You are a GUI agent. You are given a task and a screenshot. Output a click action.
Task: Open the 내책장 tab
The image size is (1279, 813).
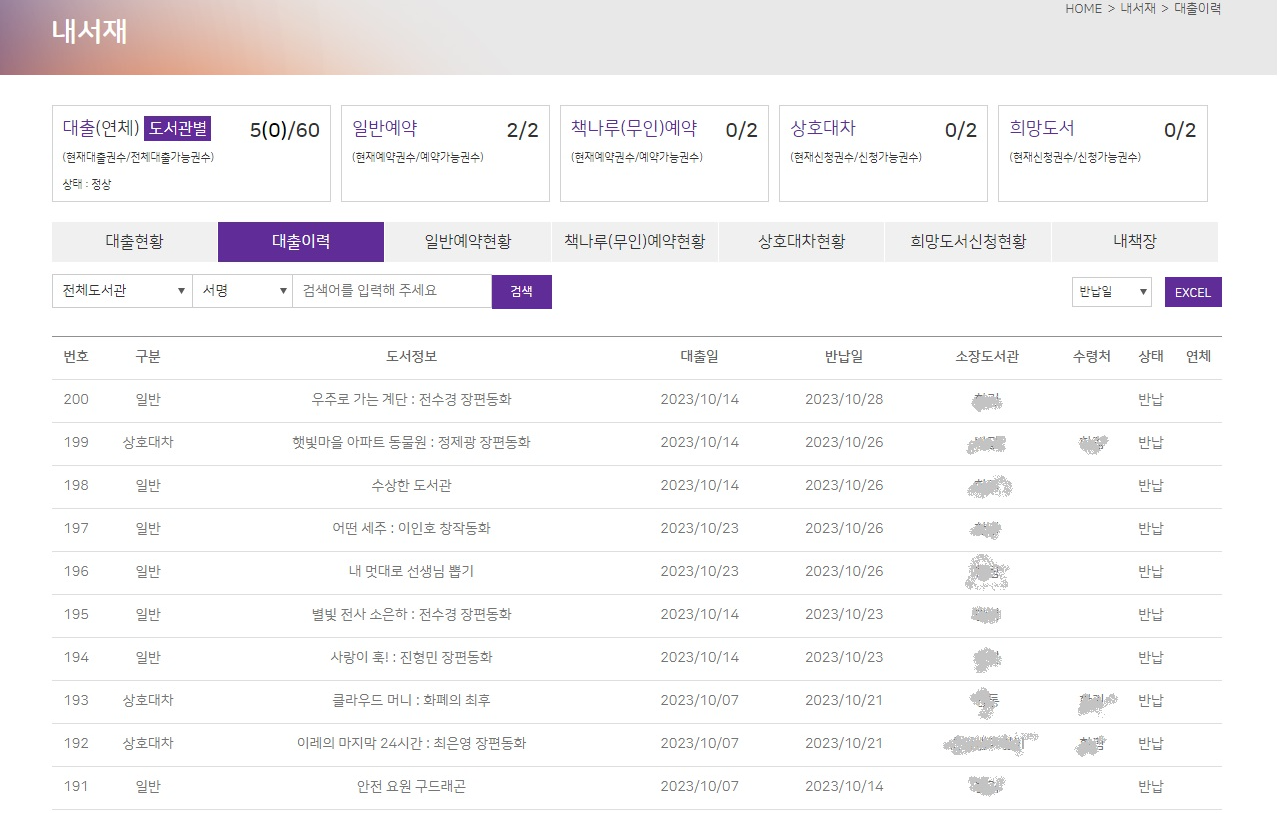coord(1133,241)
